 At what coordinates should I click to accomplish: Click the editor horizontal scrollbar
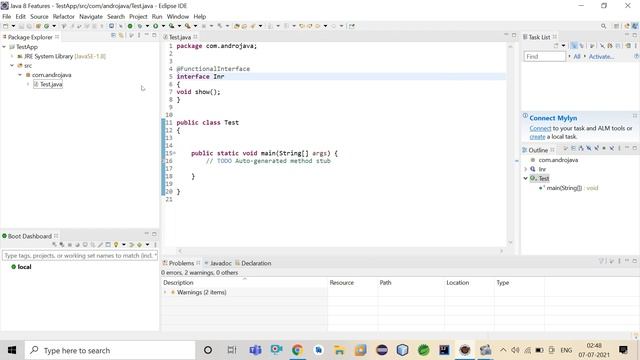(x=341, y=251)
